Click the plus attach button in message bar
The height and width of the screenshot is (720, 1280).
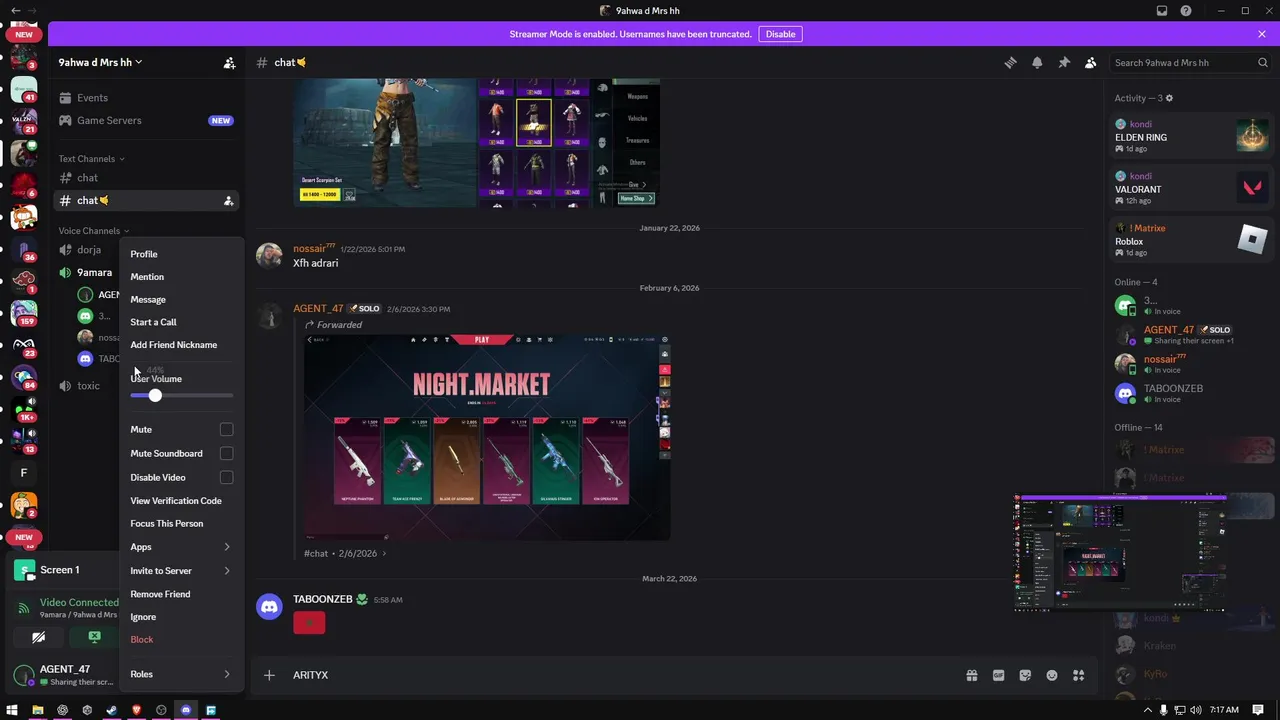click(269, 675)
